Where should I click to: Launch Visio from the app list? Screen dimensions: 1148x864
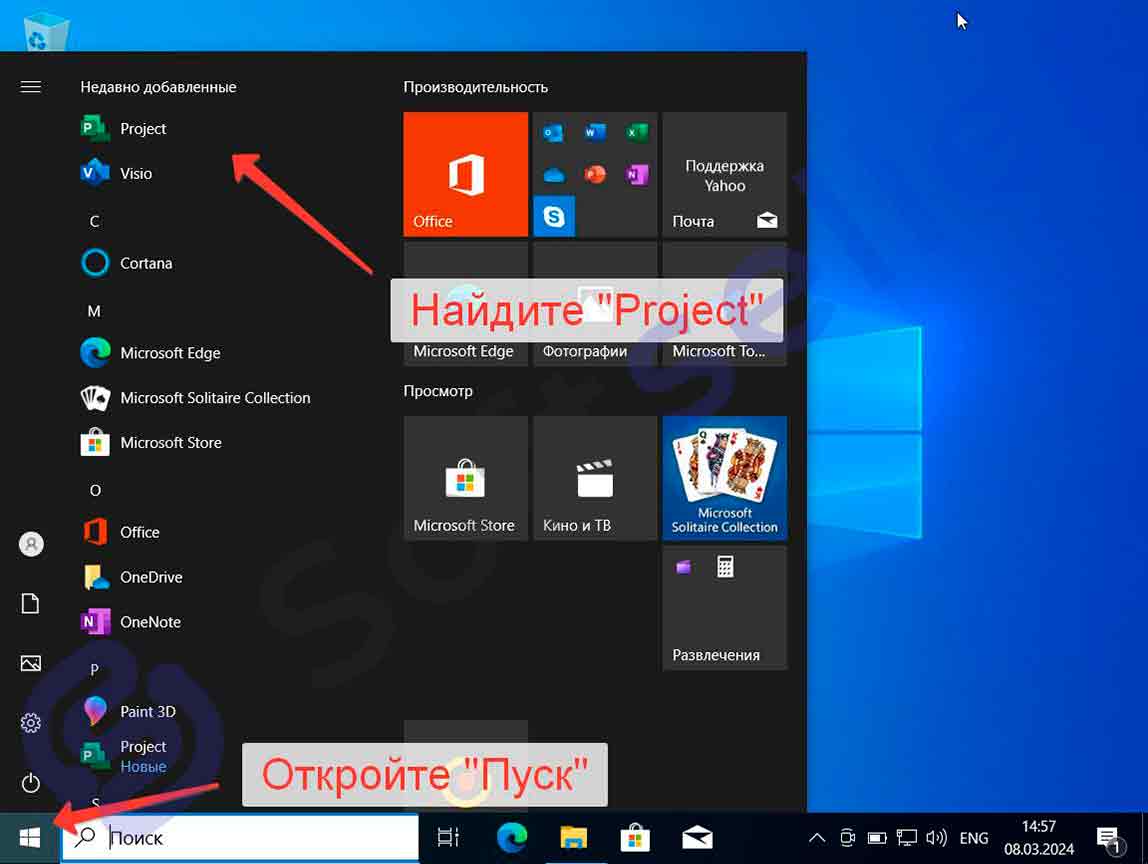pos(136,174)
